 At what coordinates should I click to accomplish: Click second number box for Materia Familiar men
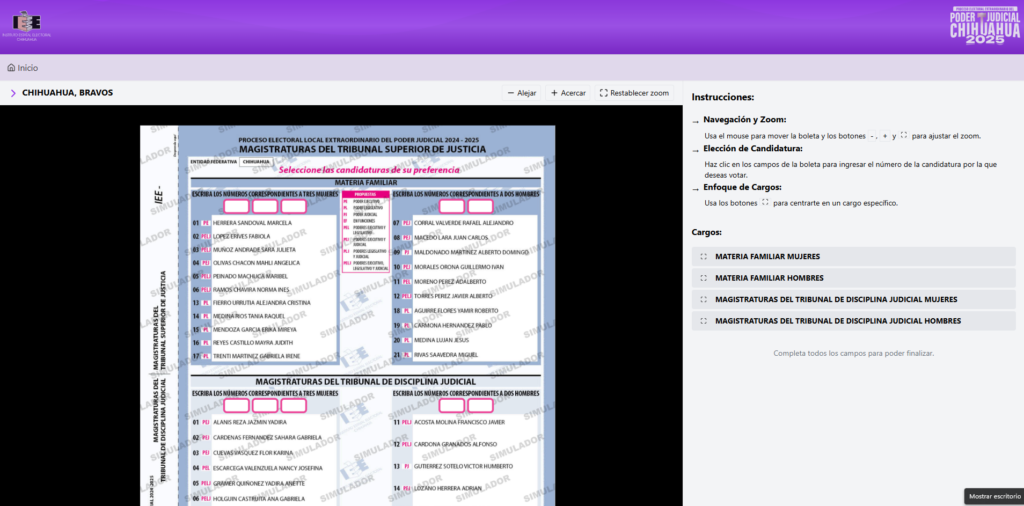tap(480, 206)
